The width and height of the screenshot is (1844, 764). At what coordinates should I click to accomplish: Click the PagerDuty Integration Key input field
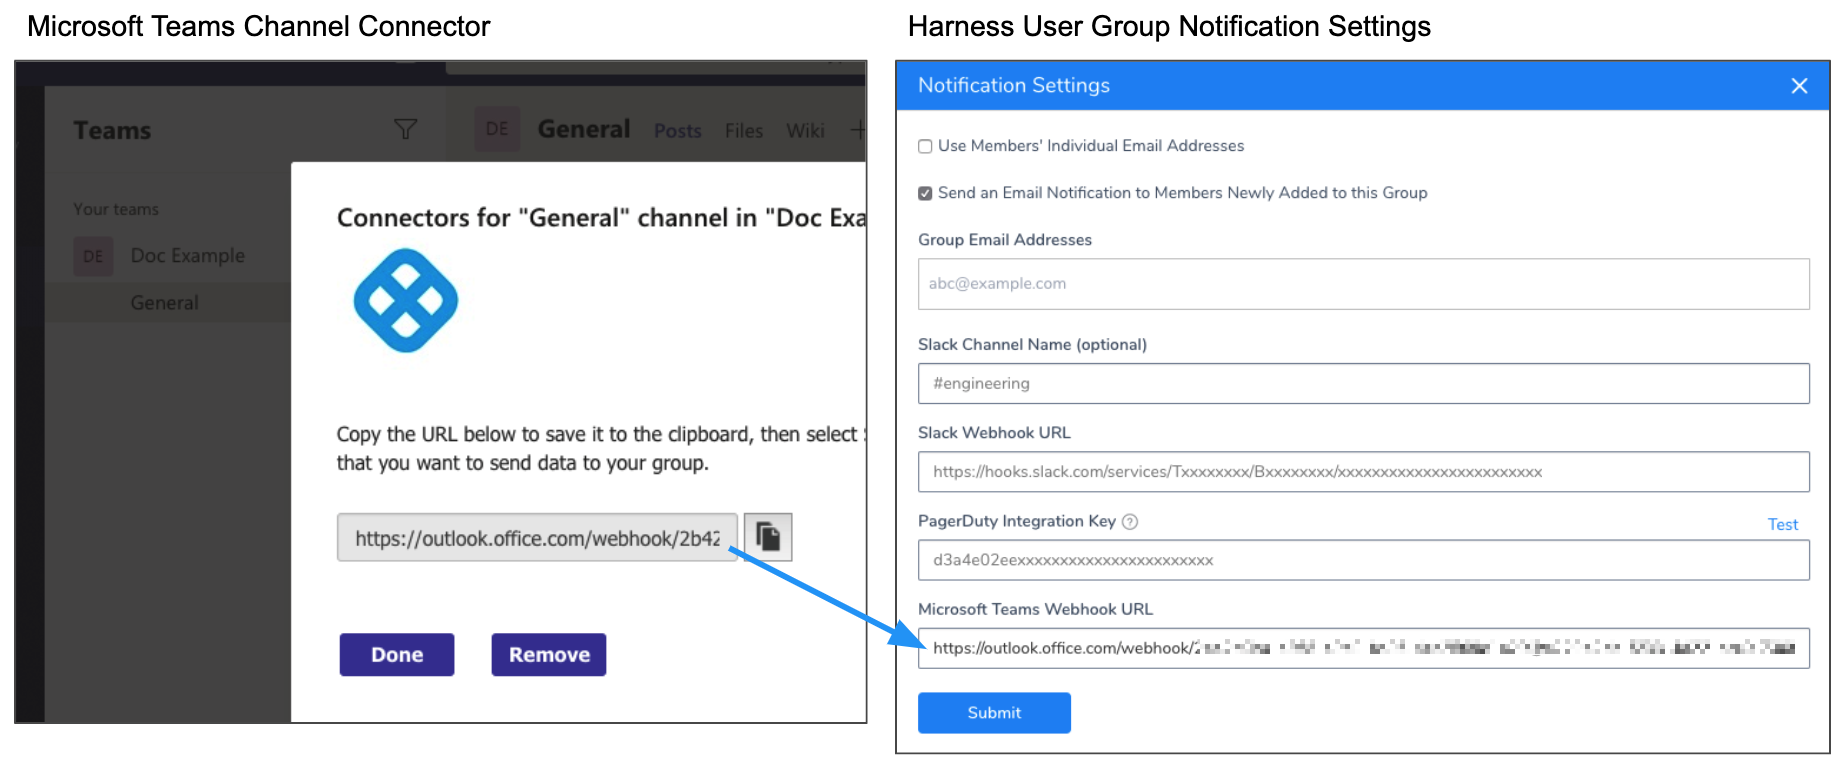pyautogui.click(x=1364, y=560)
